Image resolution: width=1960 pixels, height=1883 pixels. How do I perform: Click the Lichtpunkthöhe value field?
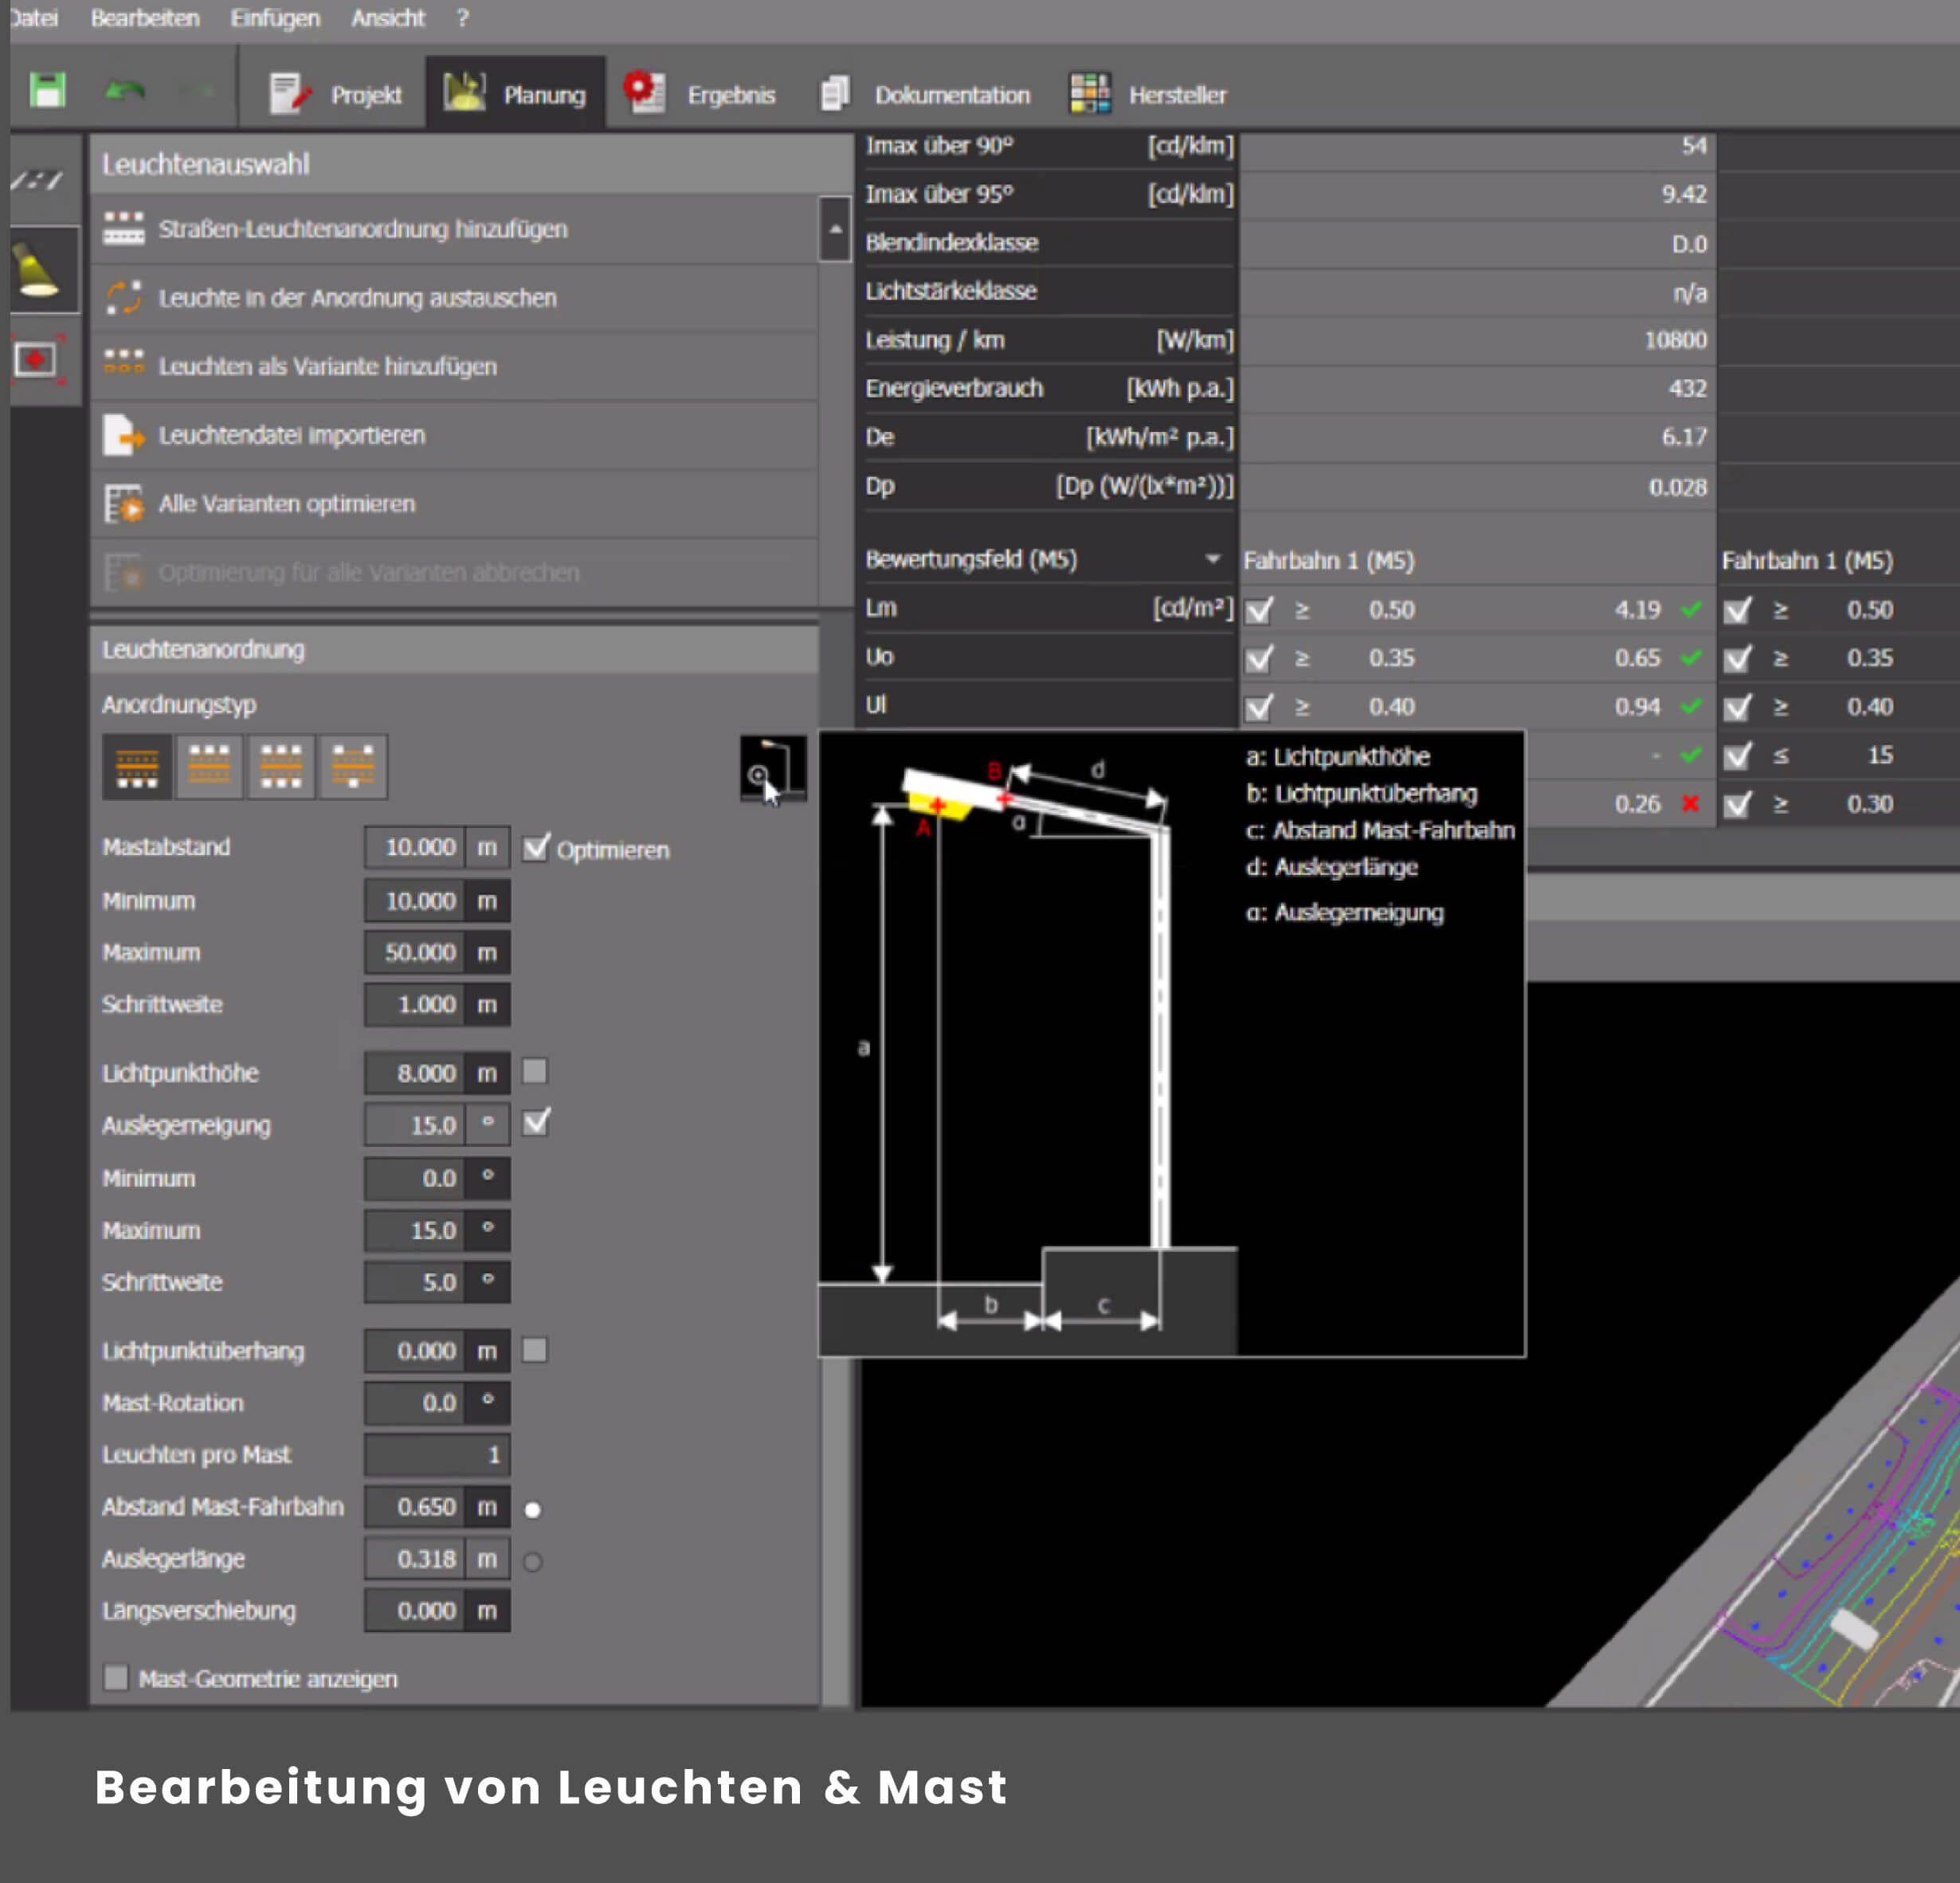click(x=414, y=1073)
